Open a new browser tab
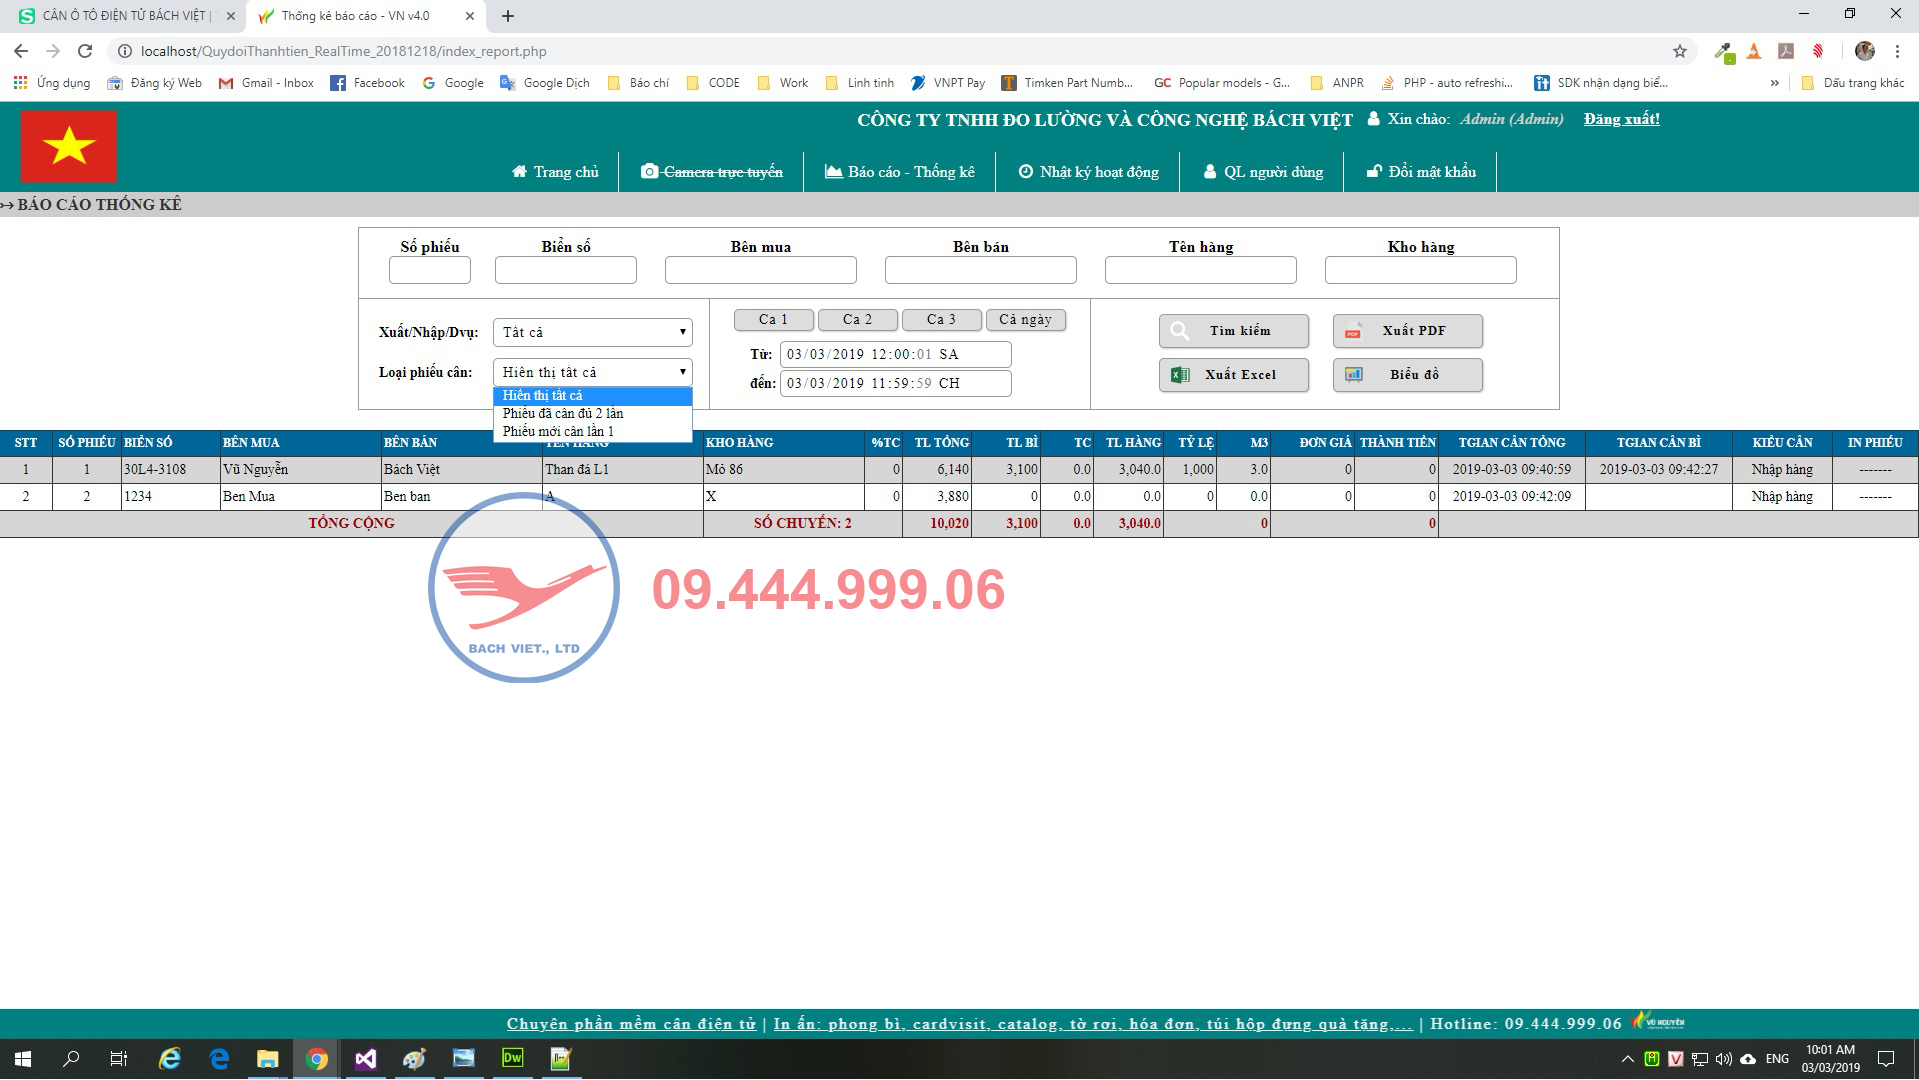 click(x=508, y=16)
